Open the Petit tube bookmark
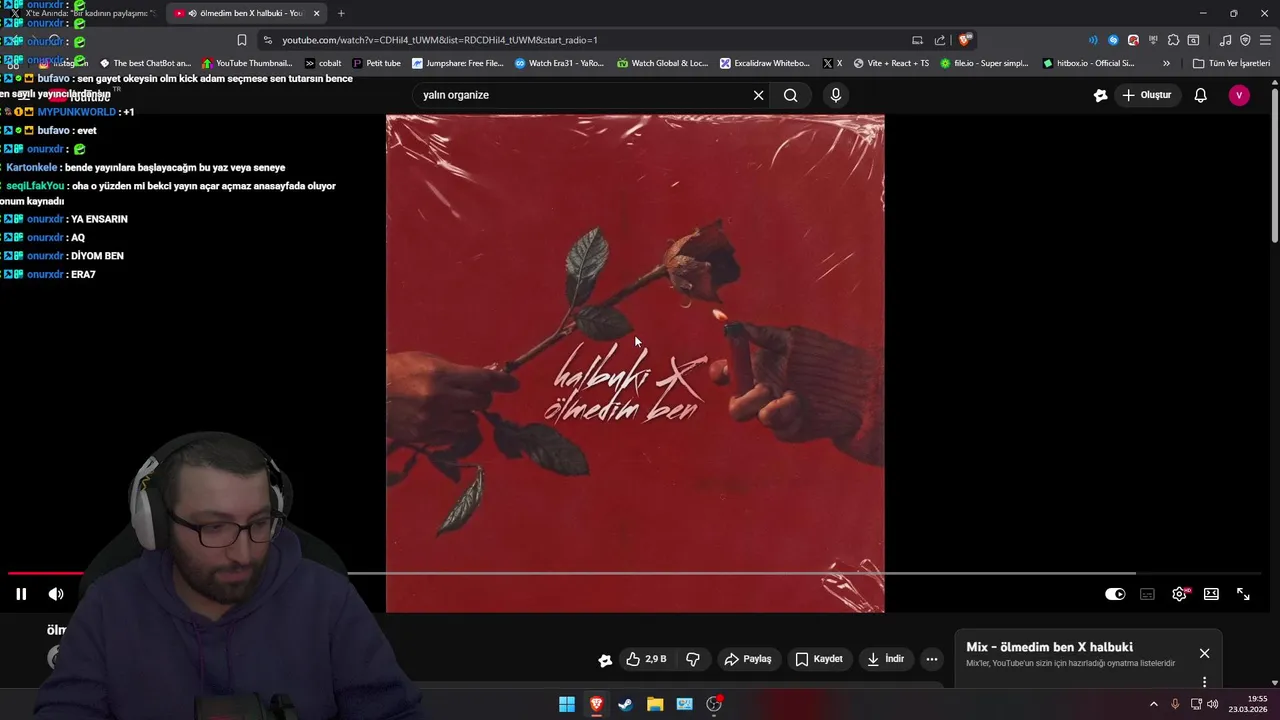Image resolution: width=1280 pixels, height=720 pixels. coord(377,63)
